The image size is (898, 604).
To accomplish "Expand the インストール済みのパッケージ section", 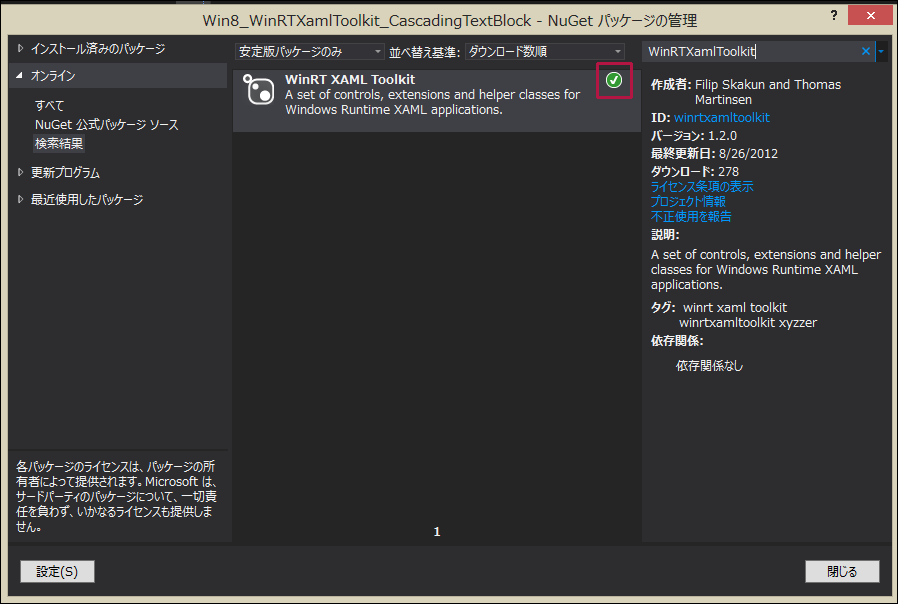I will tap(21, 49).
